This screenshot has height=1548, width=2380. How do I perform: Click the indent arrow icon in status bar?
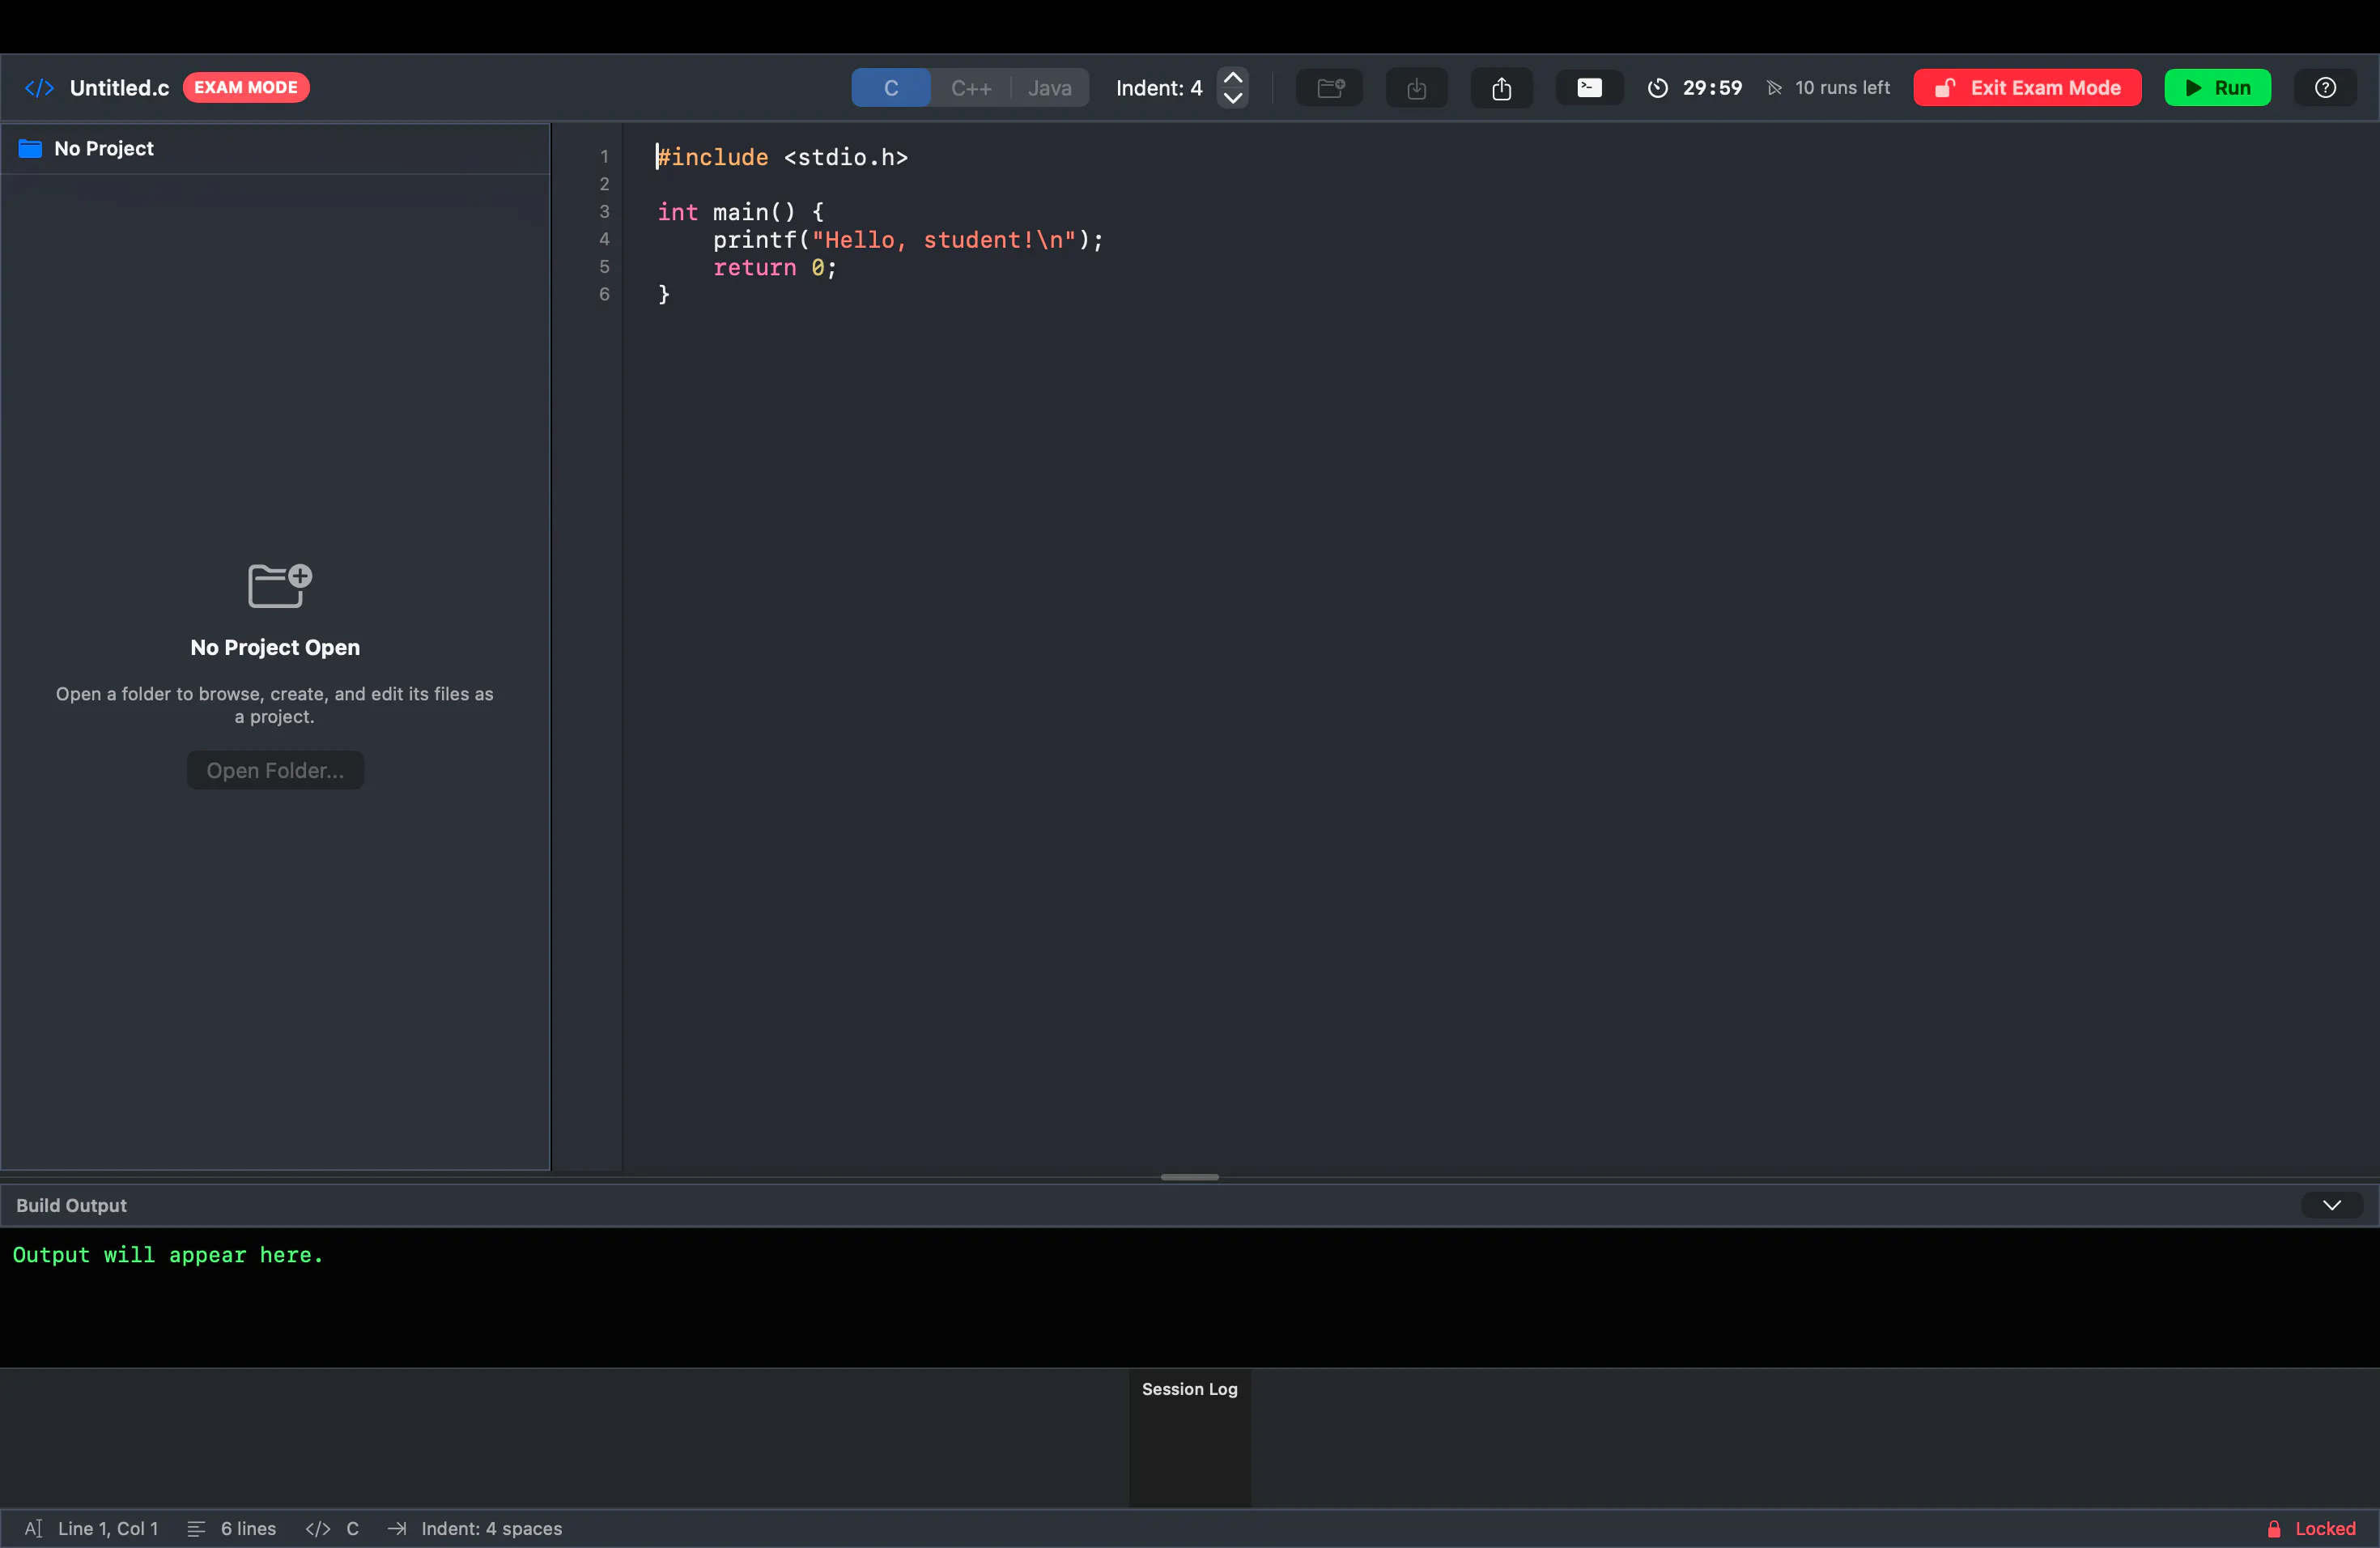[397, 1528]
